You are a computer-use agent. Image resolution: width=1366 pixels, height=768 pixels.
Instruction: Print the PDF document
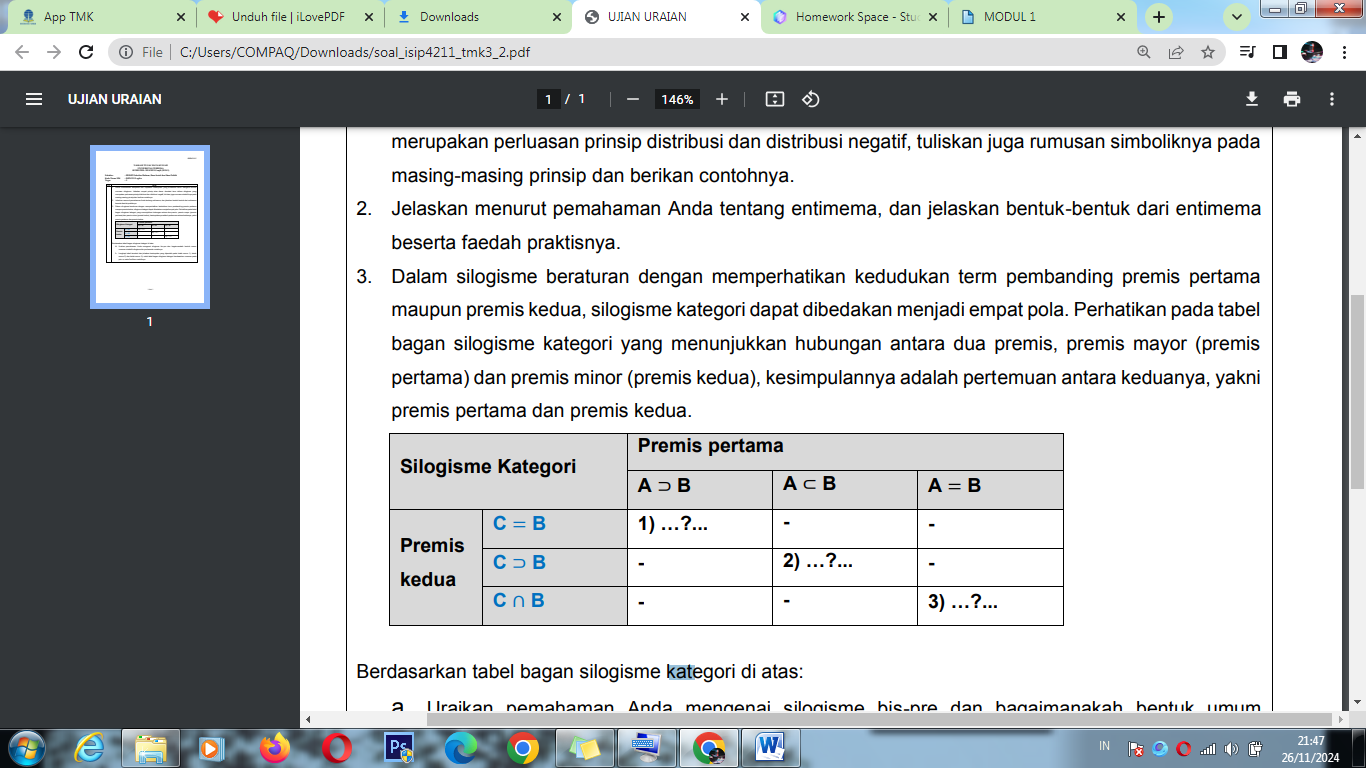click(1292, 99)
